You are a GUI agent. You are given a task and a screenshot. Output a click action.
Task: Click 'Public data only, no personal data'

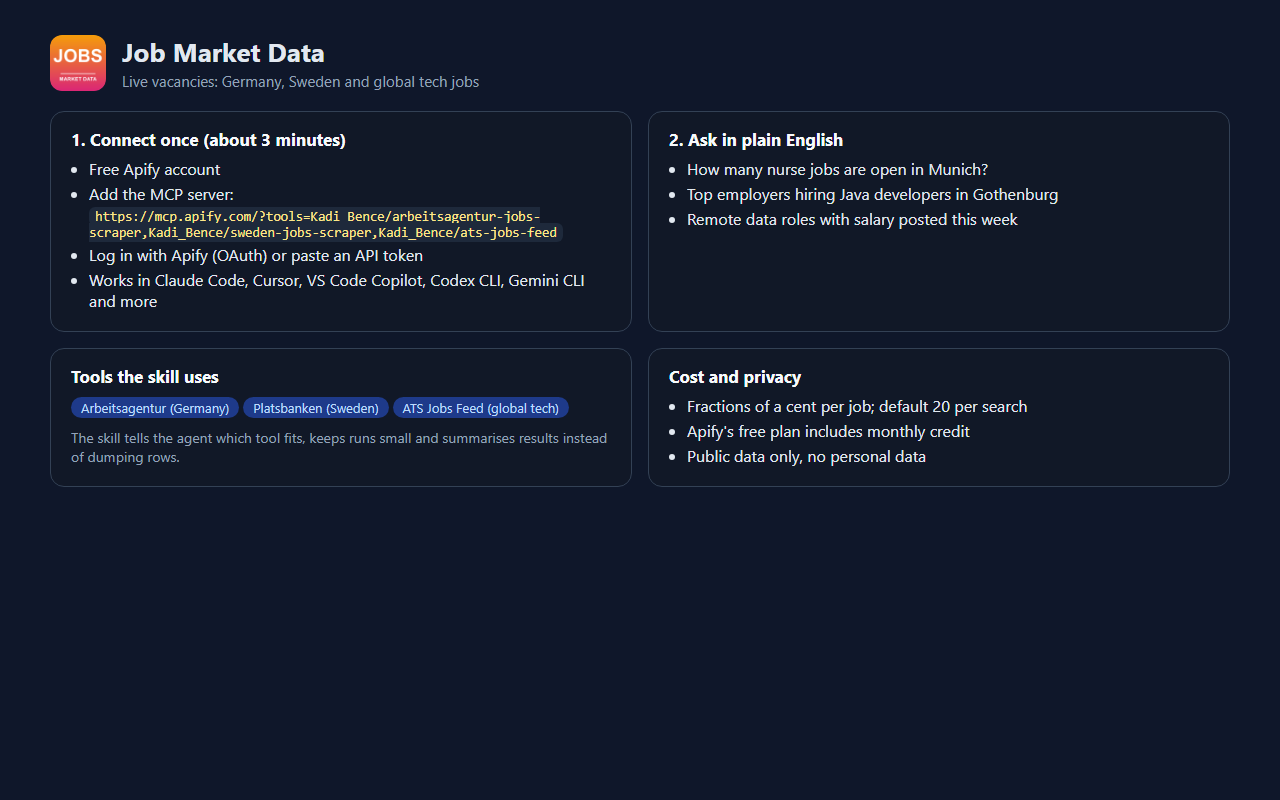806,457
